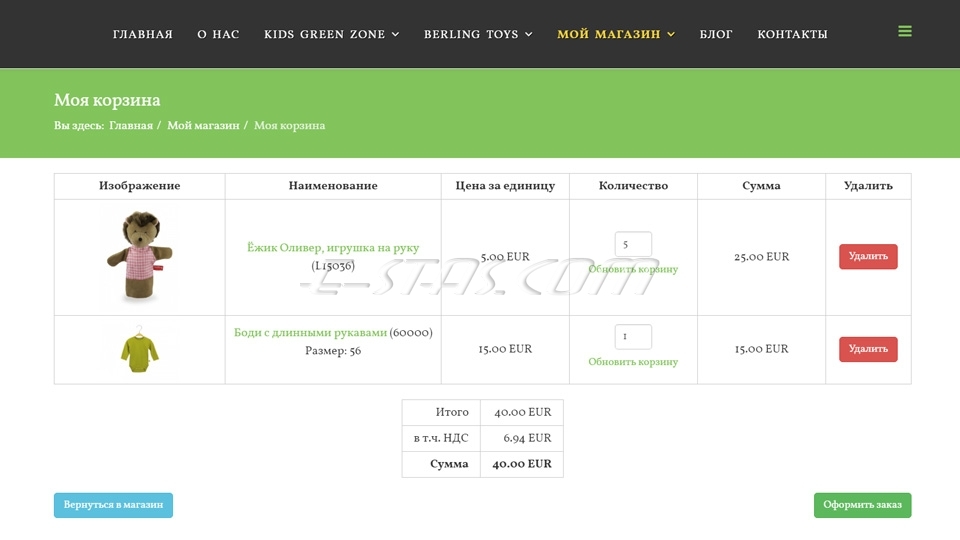
Task: Click the Размер: 56 text
Action: (x=333, y=351)
